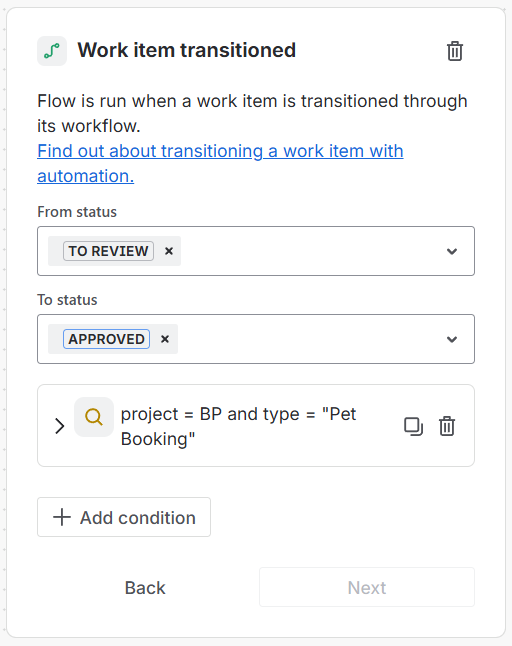
Task: Open link about transitioning a work item
Action: coord(220,163)
